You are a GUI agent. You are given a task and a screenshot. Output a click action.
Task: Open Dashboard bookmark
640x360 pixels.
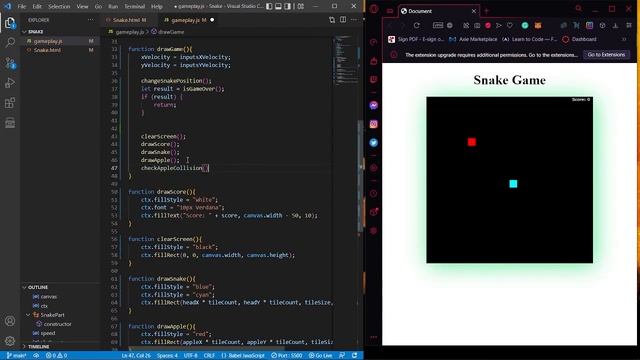[580, 39]
